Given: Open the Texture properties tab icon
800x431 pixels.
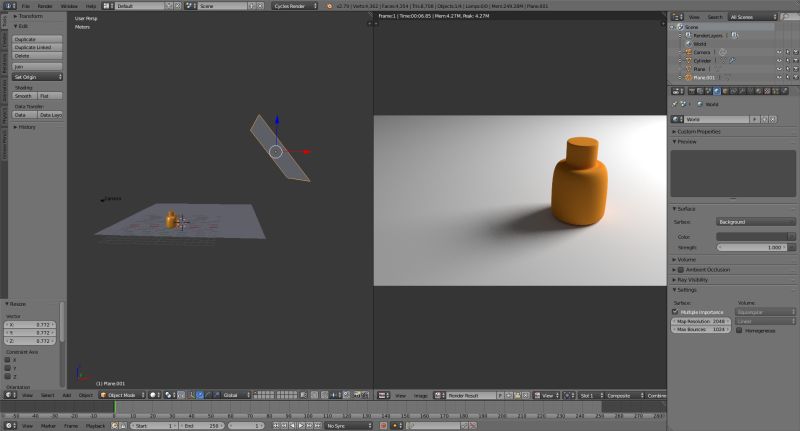Looking at the screenshot, I should tap(766, 91).
